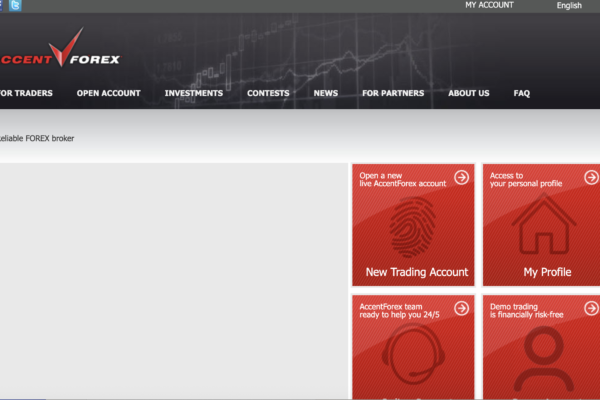Image resolution: width=600 pixels, height=400 pixels.
Task: Open the English language selector
Action: click(x=569, y=5)
